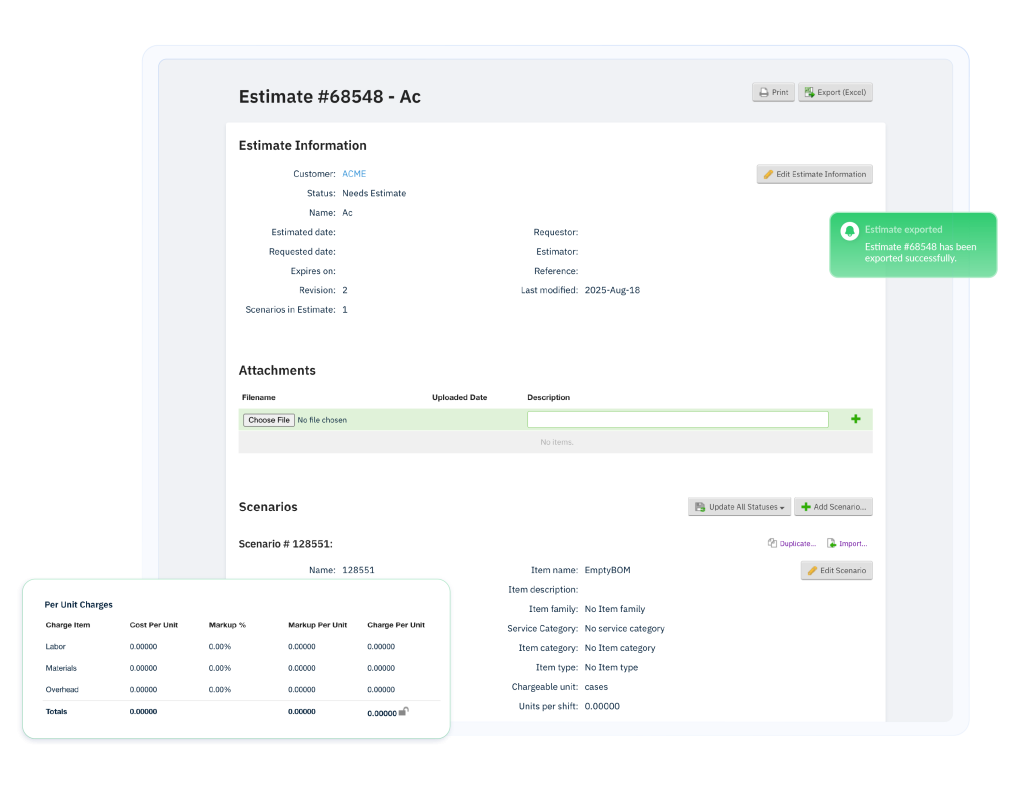Expand the Update All Statuses dropdown
Viewport: 1024px width, 797px height.
click(739, 507)
